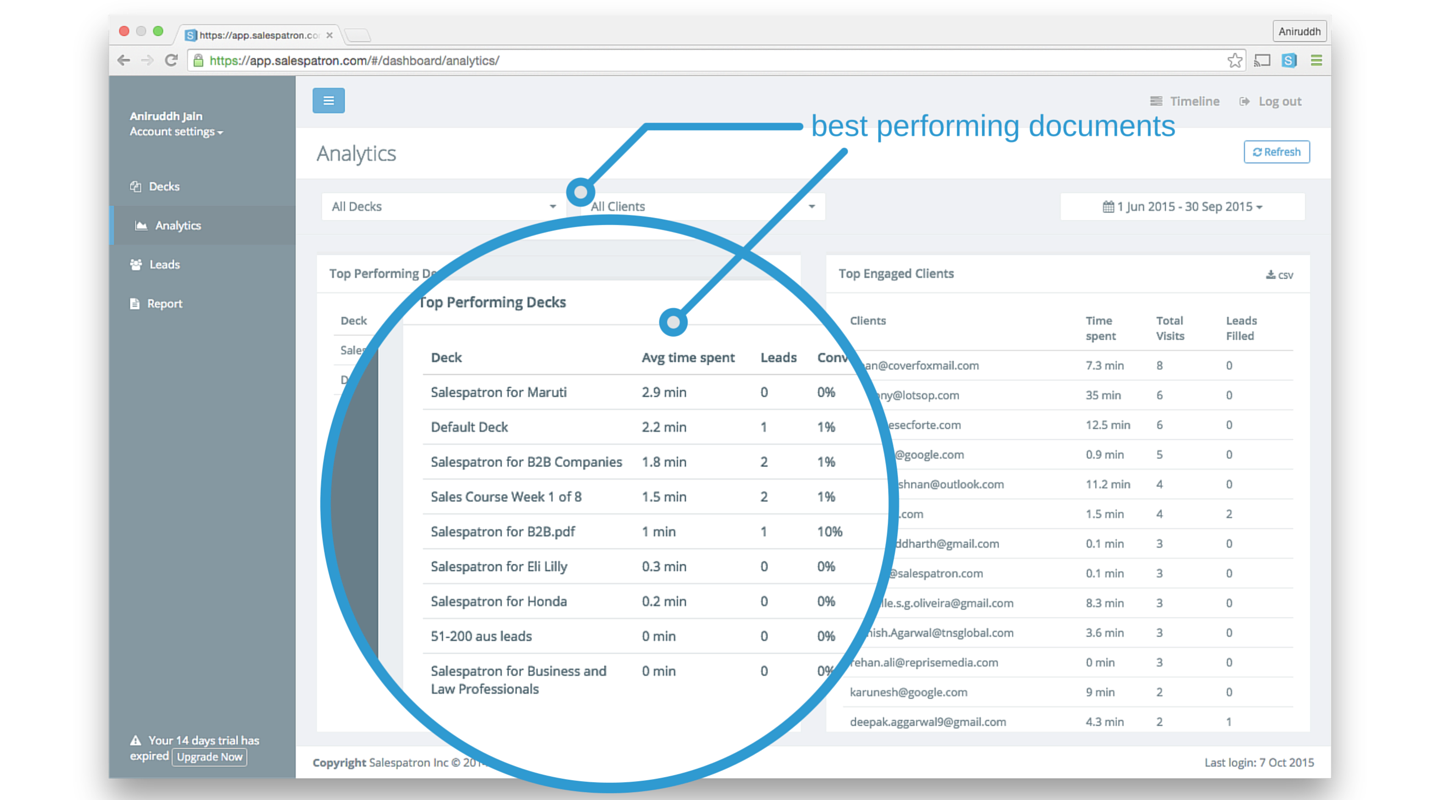Click the Refresh button

pos(1276,152)
